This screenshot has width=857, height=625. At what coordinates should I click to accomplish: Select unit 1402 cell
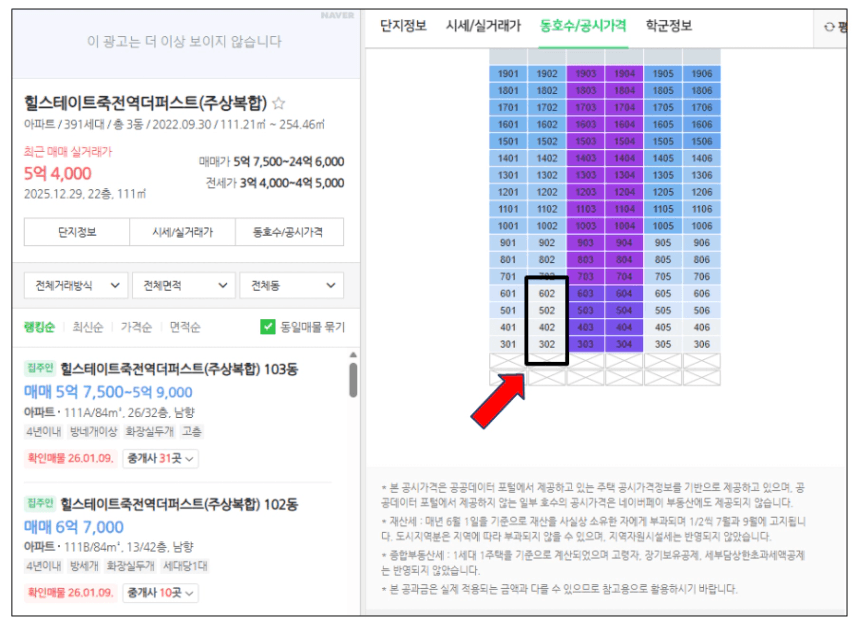point(547,158)
